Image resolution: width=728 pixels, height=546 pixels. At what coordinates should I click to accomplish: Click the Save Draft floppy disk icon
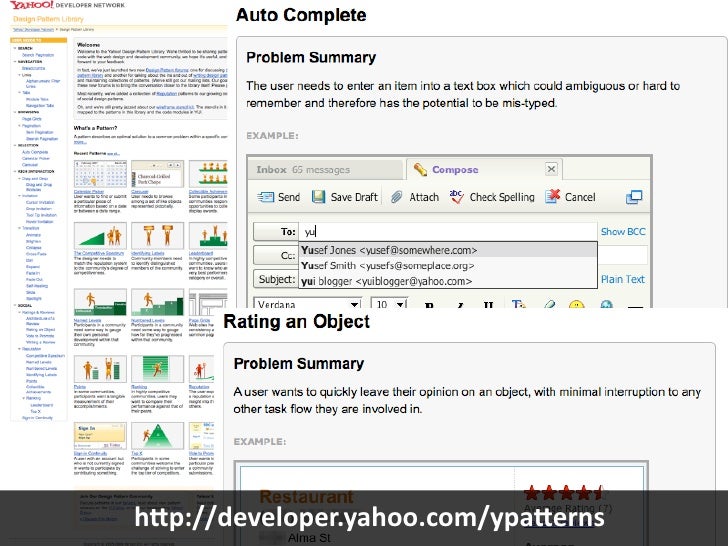point(318,197)
